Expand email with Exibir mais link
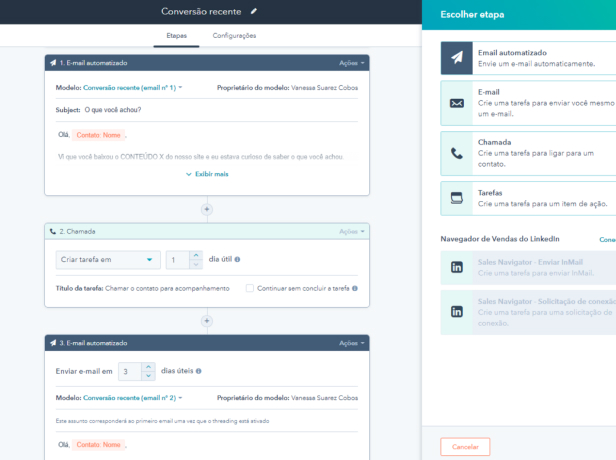 [207, 173]
